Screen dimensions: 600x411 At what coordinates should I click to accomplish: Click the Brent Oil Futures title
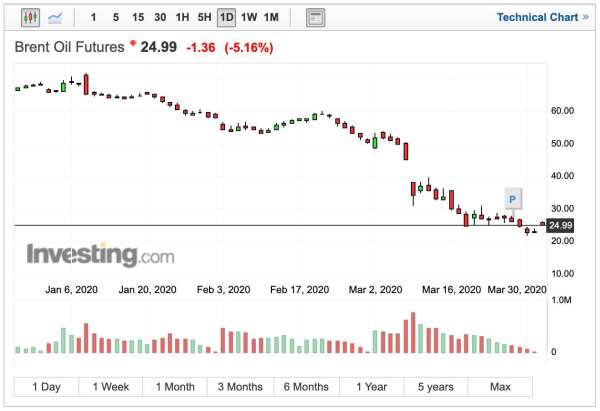70,47
